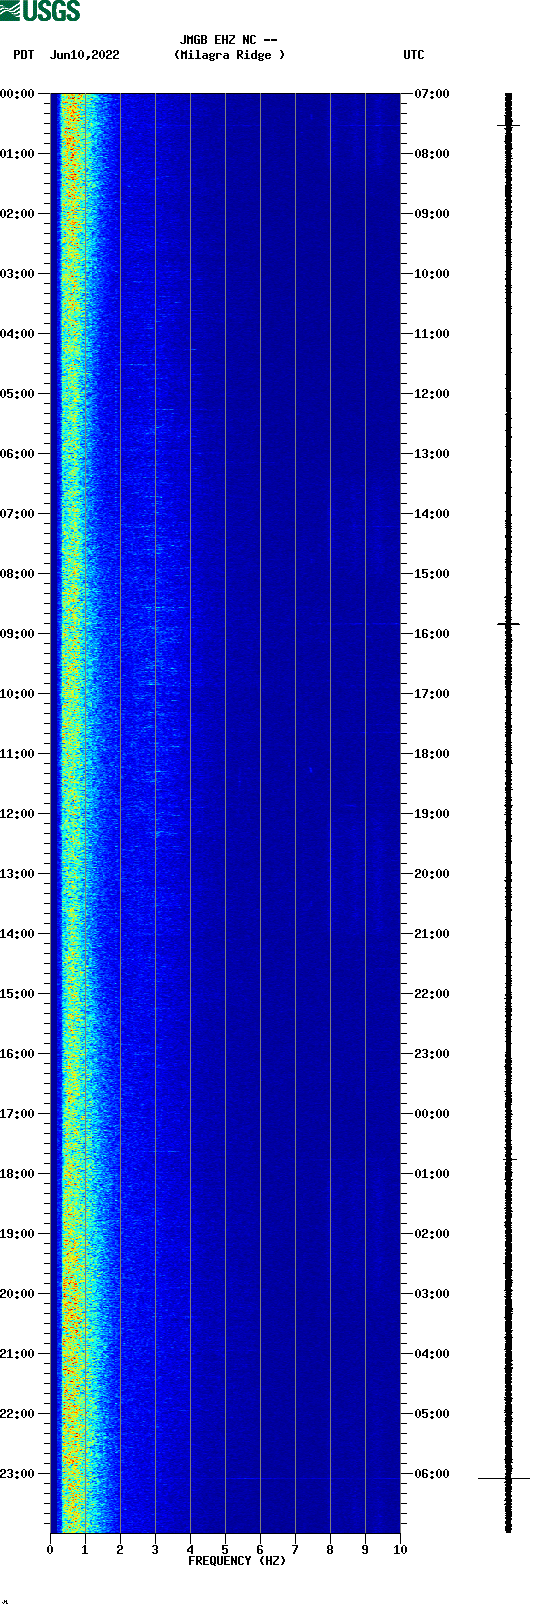Click the USGS logo
Screen dimensions: 552x1613
(x=40, y=11)
